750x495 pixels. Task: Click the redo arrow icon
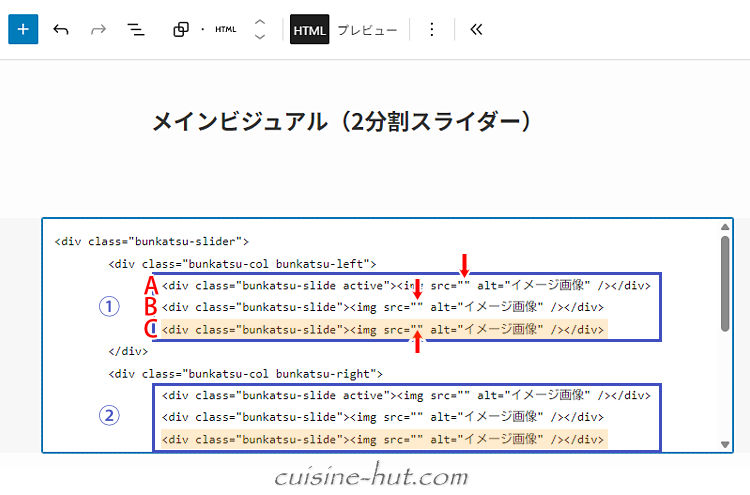(98, 30)
